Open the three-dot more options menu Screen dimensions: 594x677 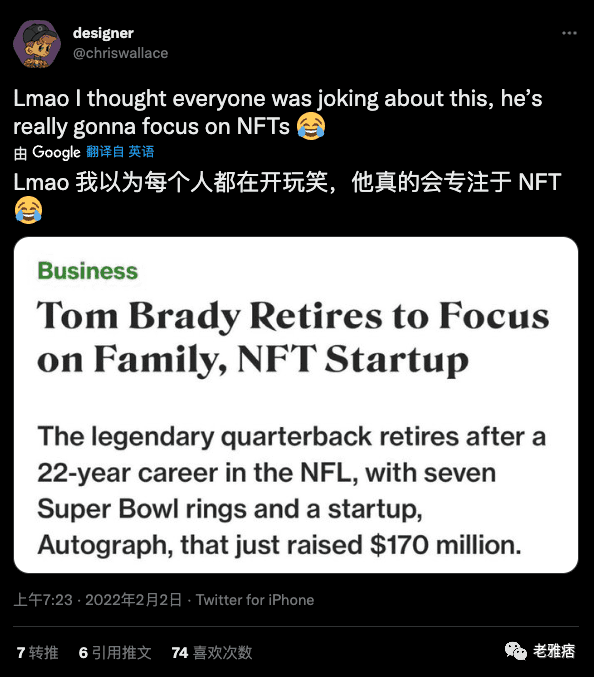pos(569,33)
